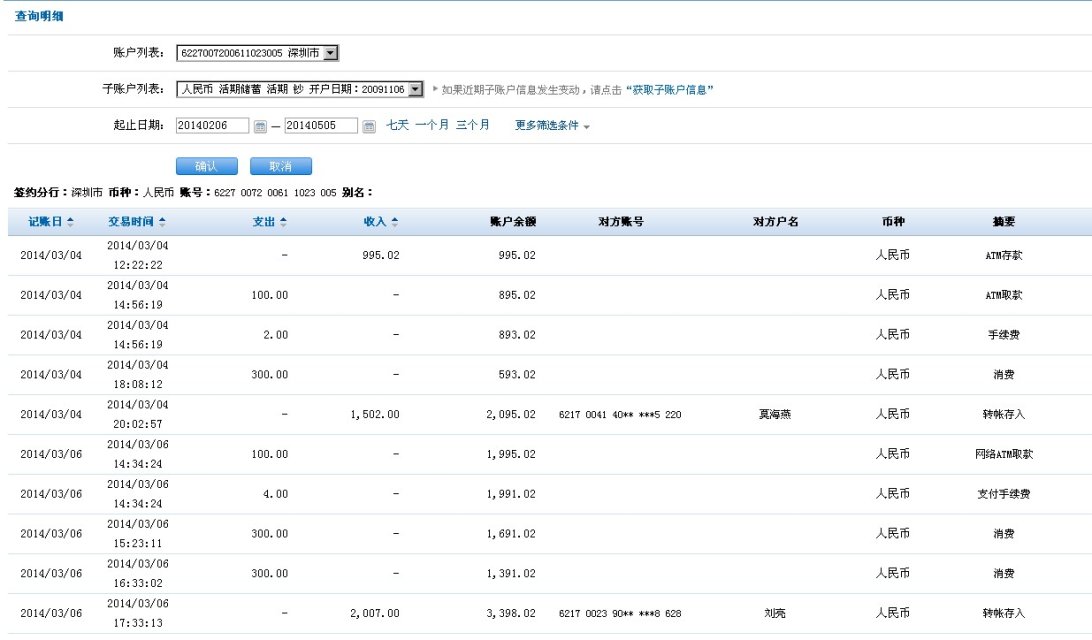The image size is (1092, 640).
Task: Select the 一个月 date range shortcut
Action: click(432, 125)
